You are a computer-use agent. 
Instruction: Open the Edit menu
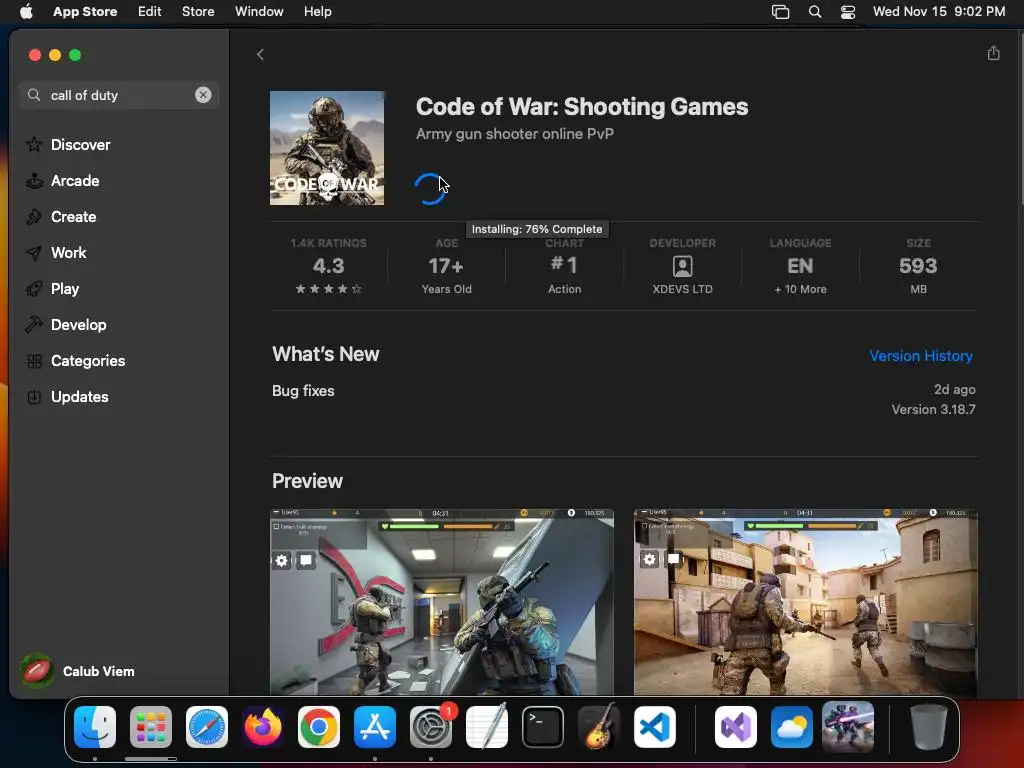pos(150,12)
